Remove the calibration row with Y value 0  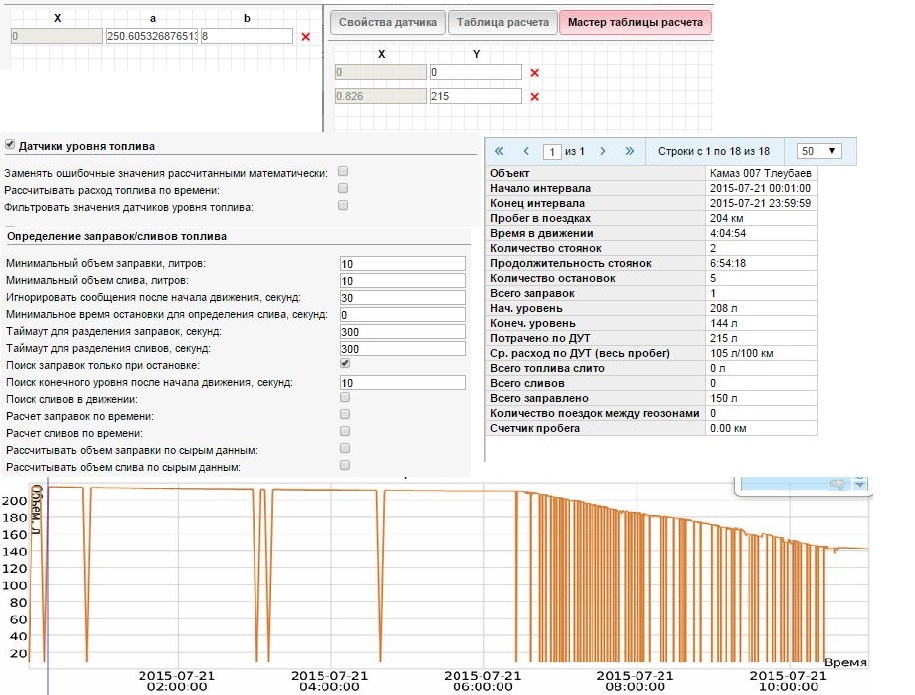point(534,73)
